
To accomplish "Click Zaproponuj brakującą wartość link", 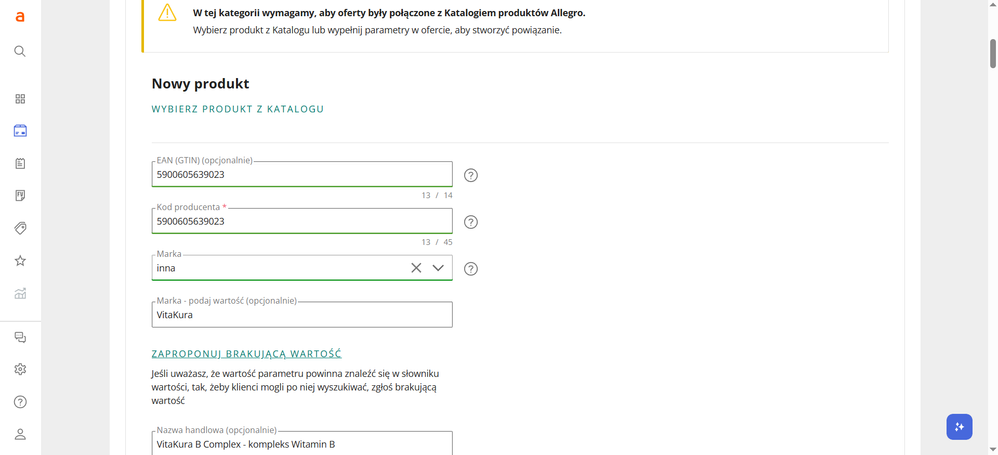I will point(246,353).
